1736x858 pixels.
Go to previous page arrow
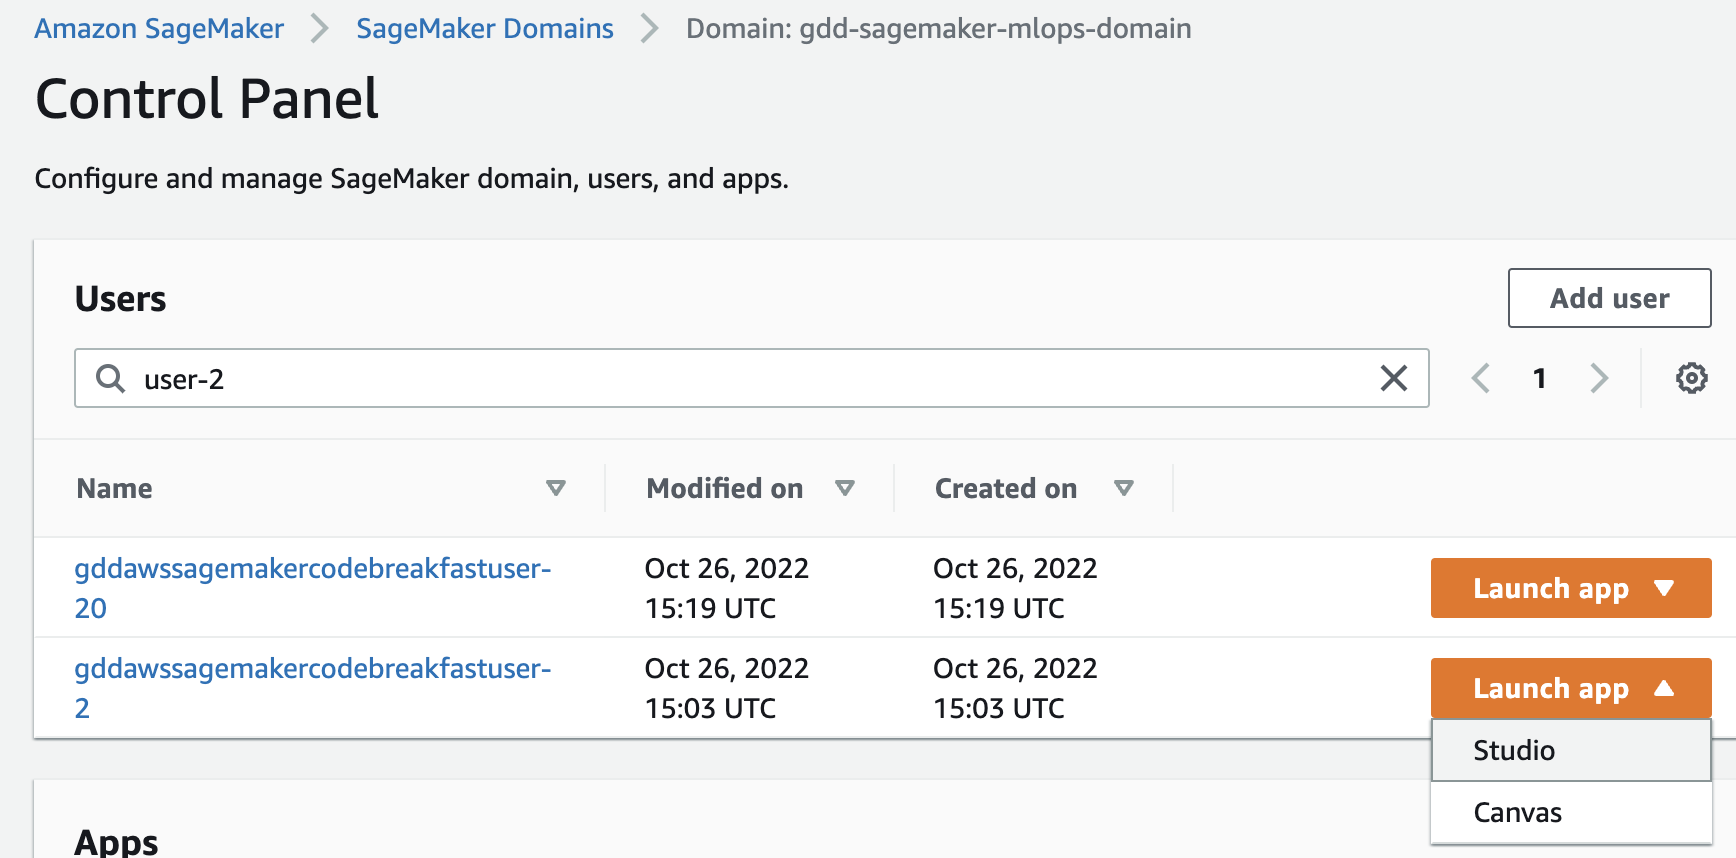tap(1481, 378)
